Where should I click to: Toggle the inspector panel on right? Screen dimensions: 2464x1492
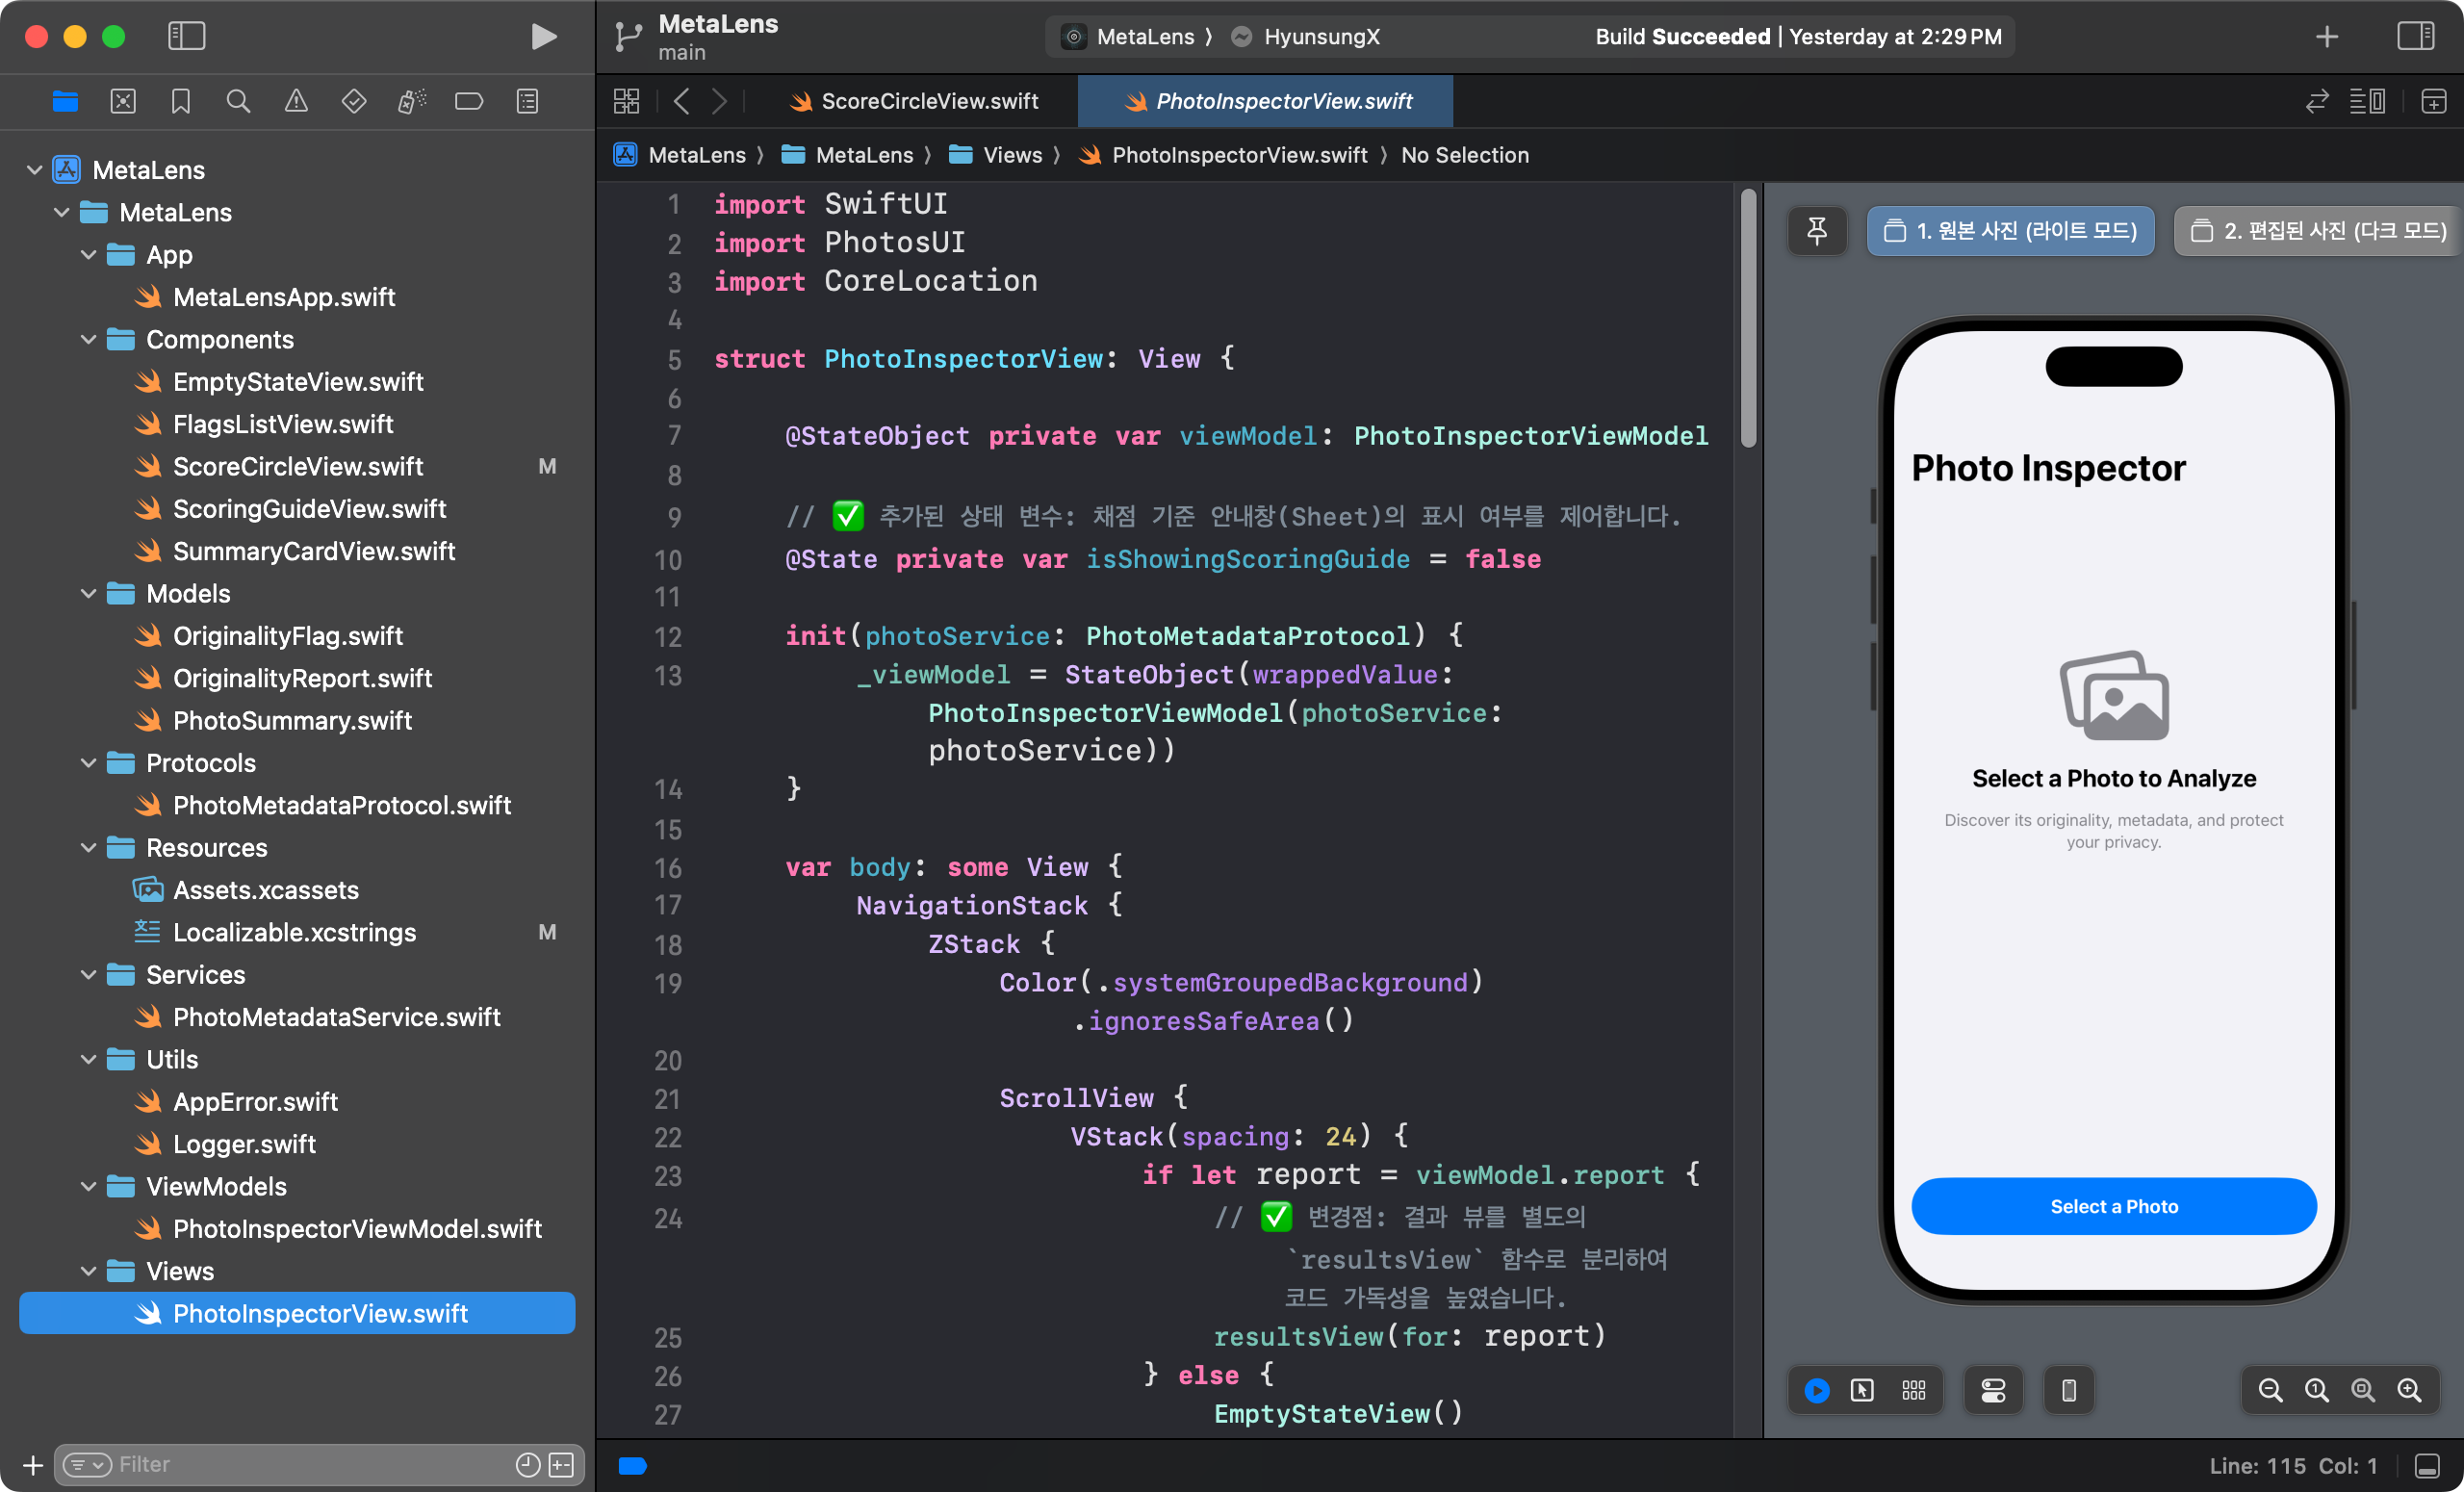[x=2415, y=37]
